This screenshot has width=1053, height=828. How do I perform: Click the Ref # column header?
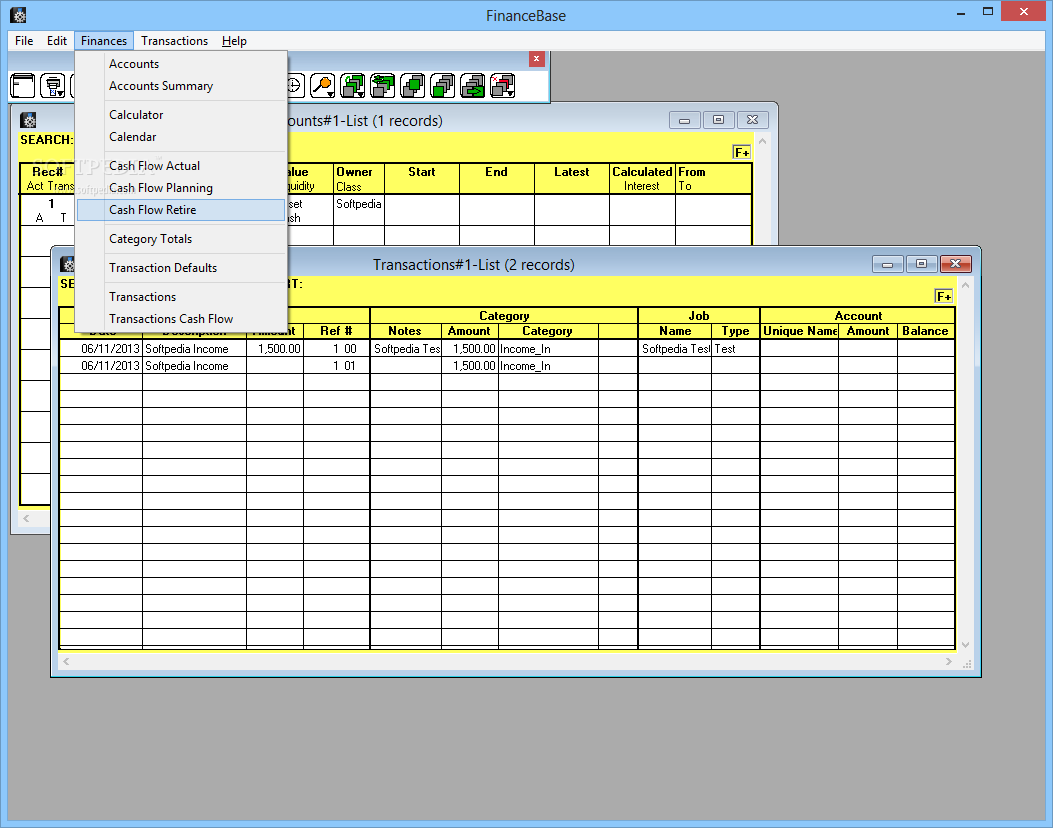pyautogui.click(x=336, y=331)
